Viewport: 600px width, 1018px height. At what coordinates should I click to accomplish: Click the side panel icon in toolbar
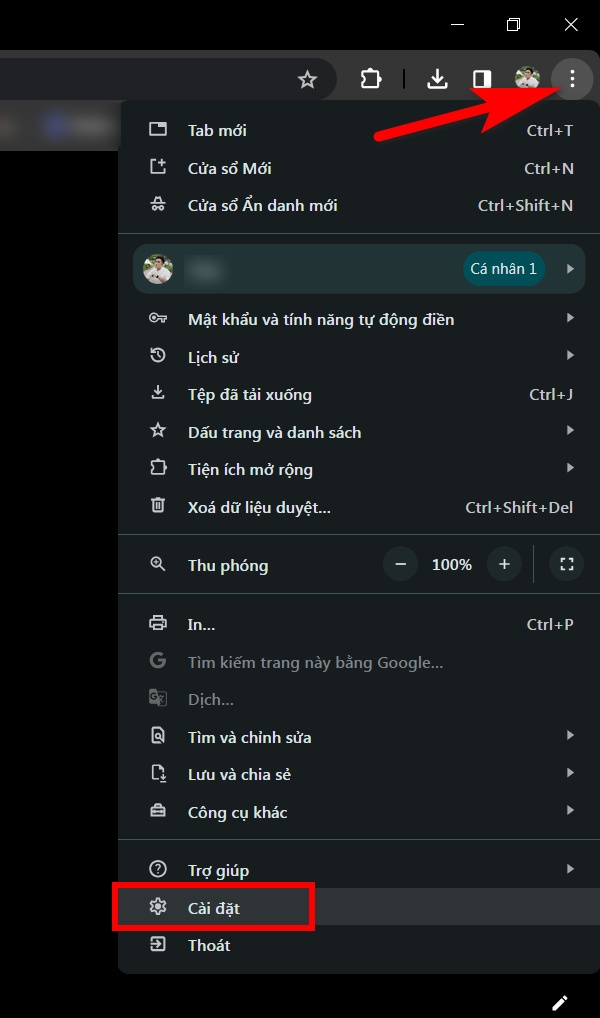tap(481, 78)
